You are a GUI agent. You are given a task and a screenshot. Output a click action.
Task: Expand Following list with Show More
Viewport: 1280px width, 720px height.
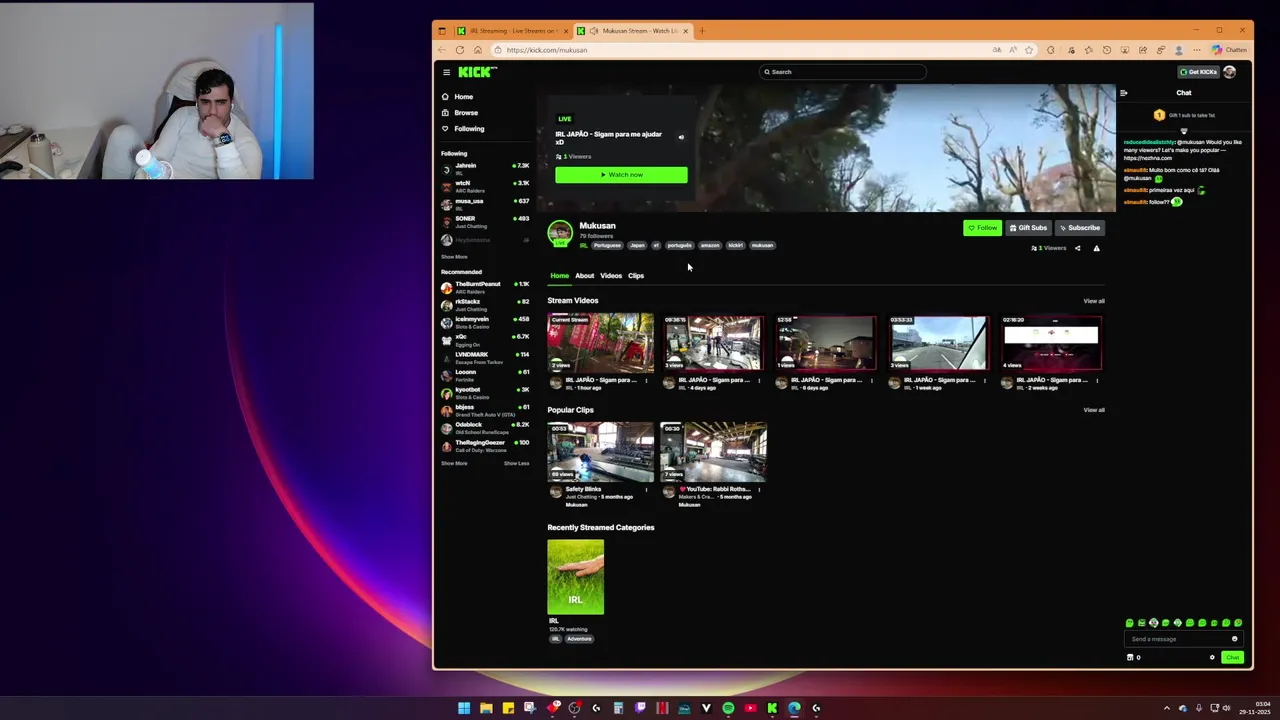click(x=454, y=257)
